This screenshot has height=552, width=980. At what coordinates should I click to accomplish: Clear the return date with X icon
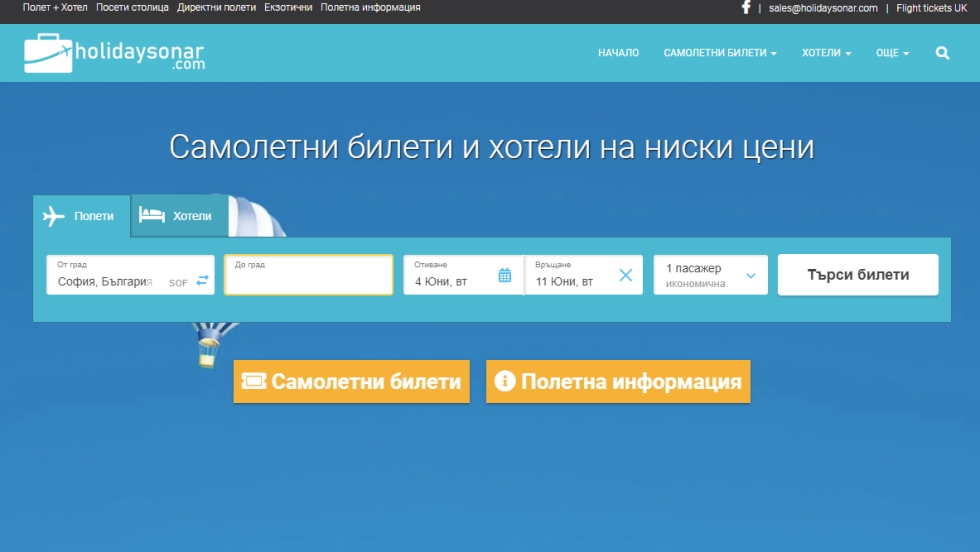(626, 275)
